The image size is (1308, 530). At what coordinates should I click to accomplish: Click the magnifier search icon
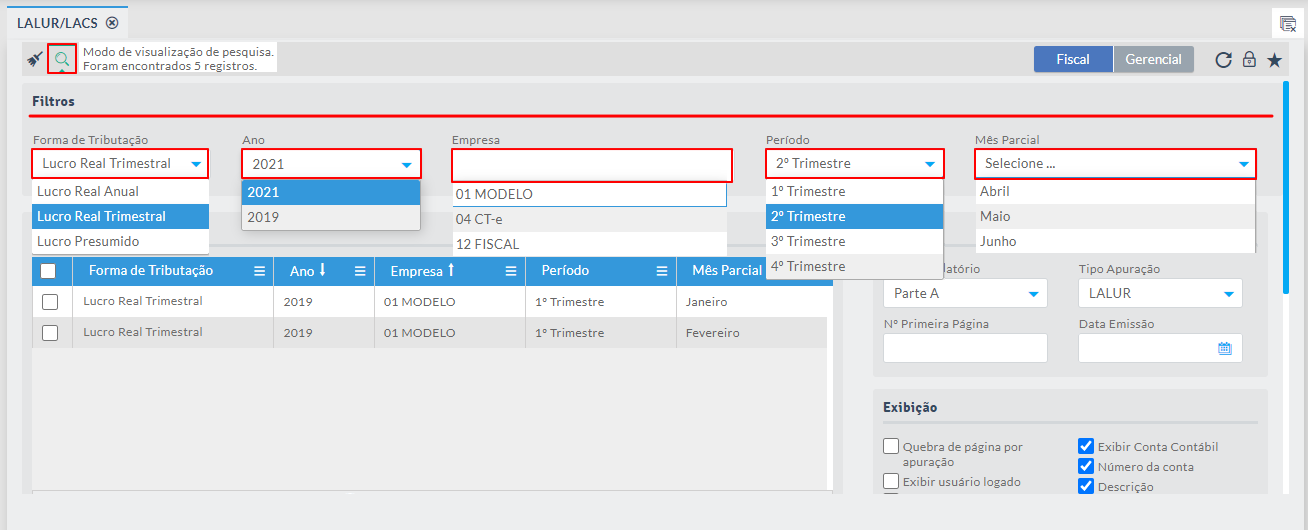[62, 59]
